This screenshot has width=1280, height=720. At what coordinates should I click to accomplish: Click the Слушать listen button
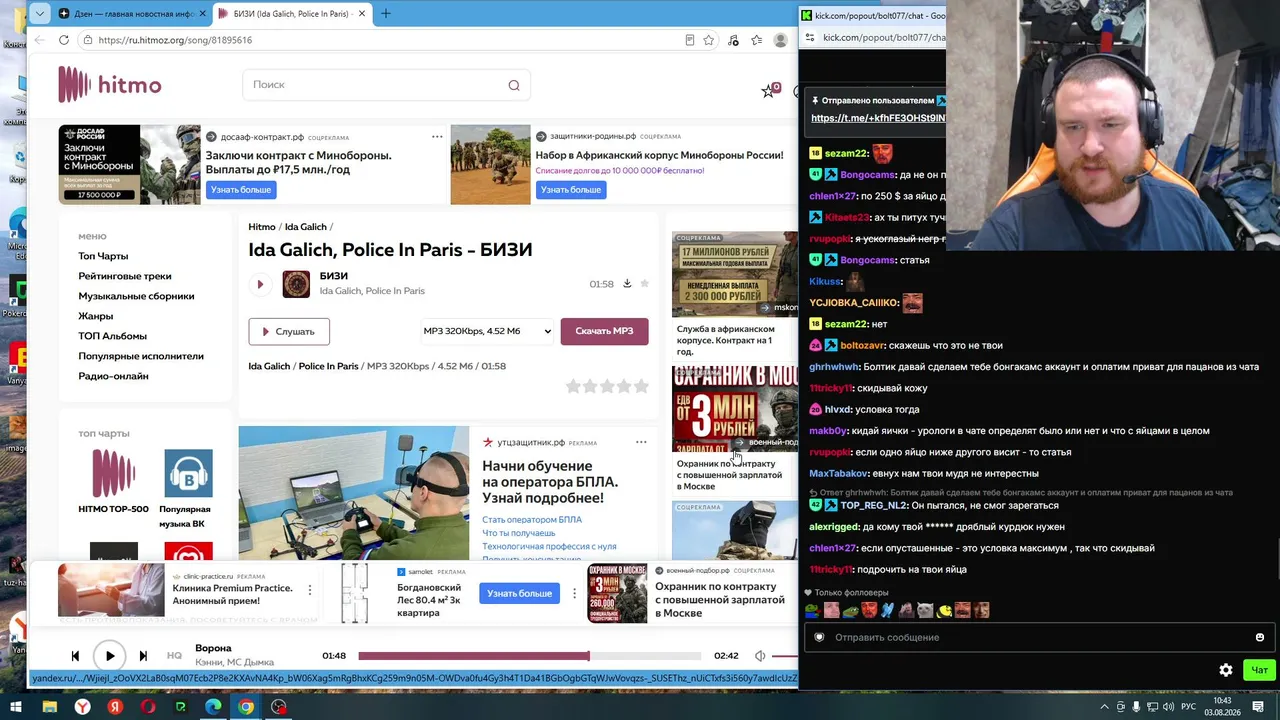point(289,331)
